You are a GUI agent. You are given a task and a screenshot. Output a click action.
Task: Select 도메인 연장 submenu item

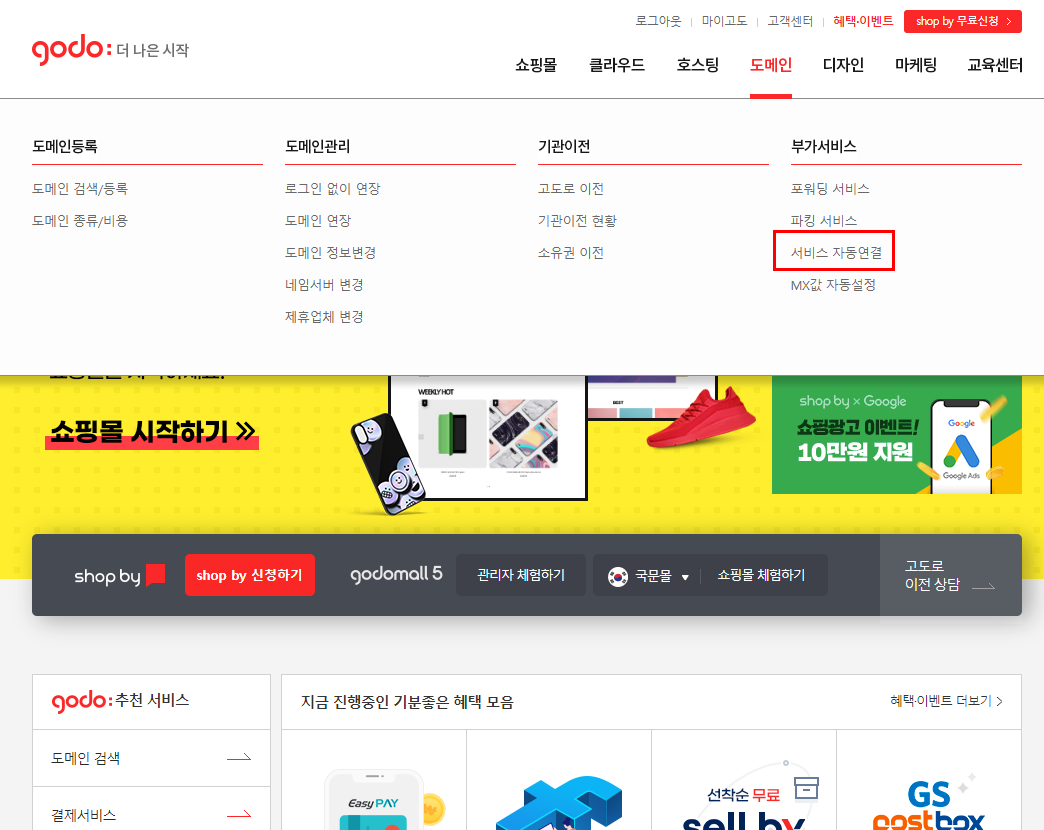coord(318,221)
